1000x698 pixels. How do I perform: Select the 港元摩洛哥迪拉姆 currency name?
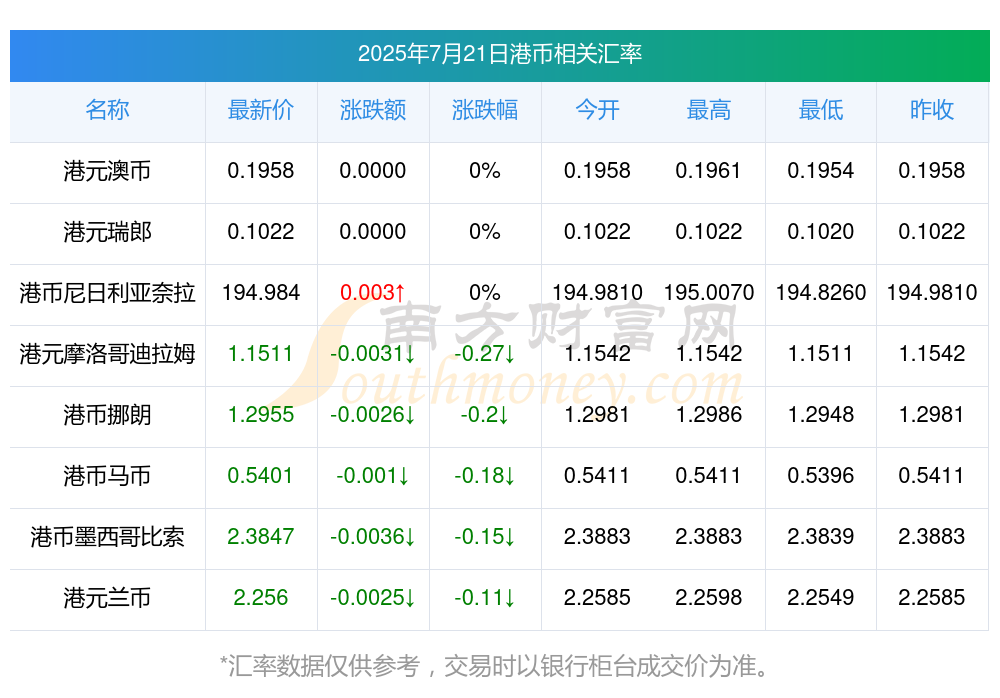coord(107,354)
